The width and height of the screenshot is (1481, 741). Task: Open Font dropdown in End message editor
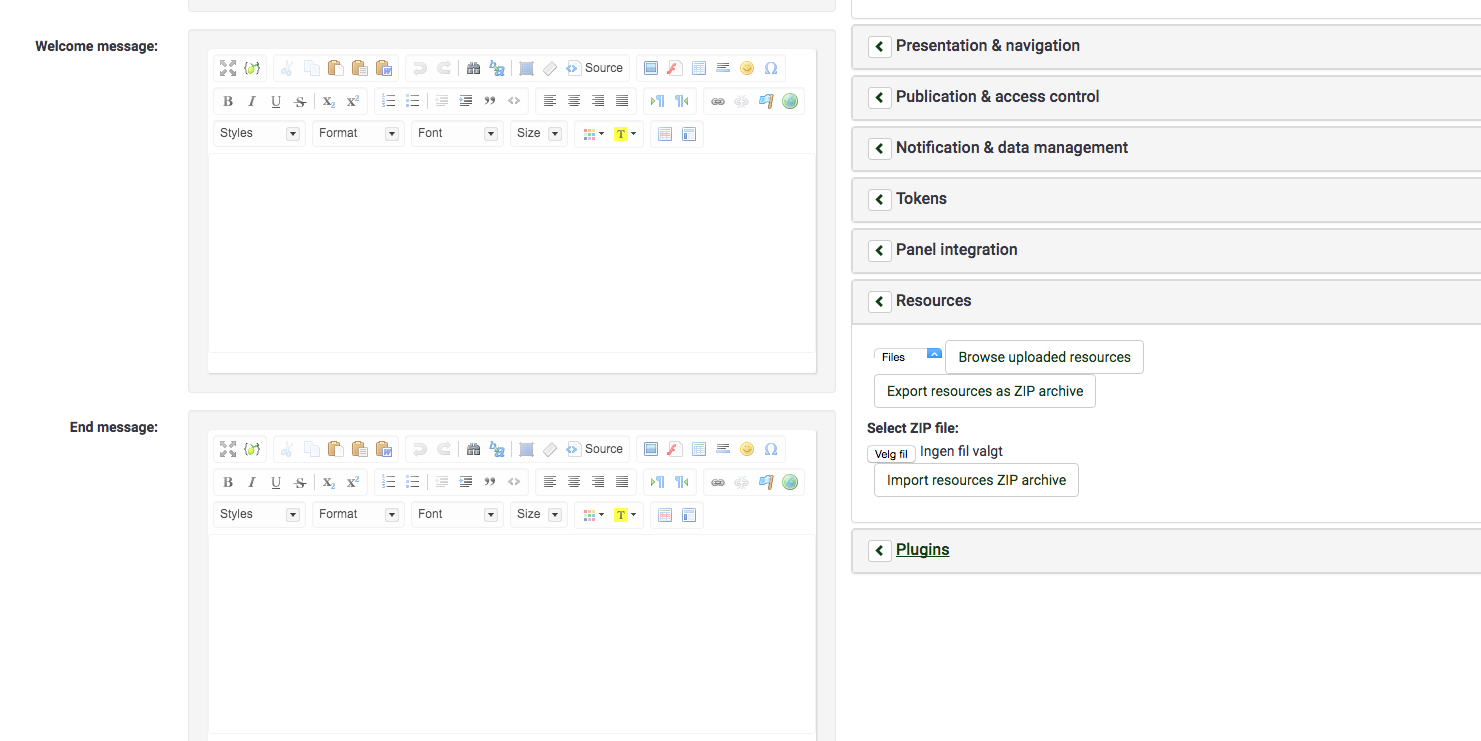coord(458,514)
